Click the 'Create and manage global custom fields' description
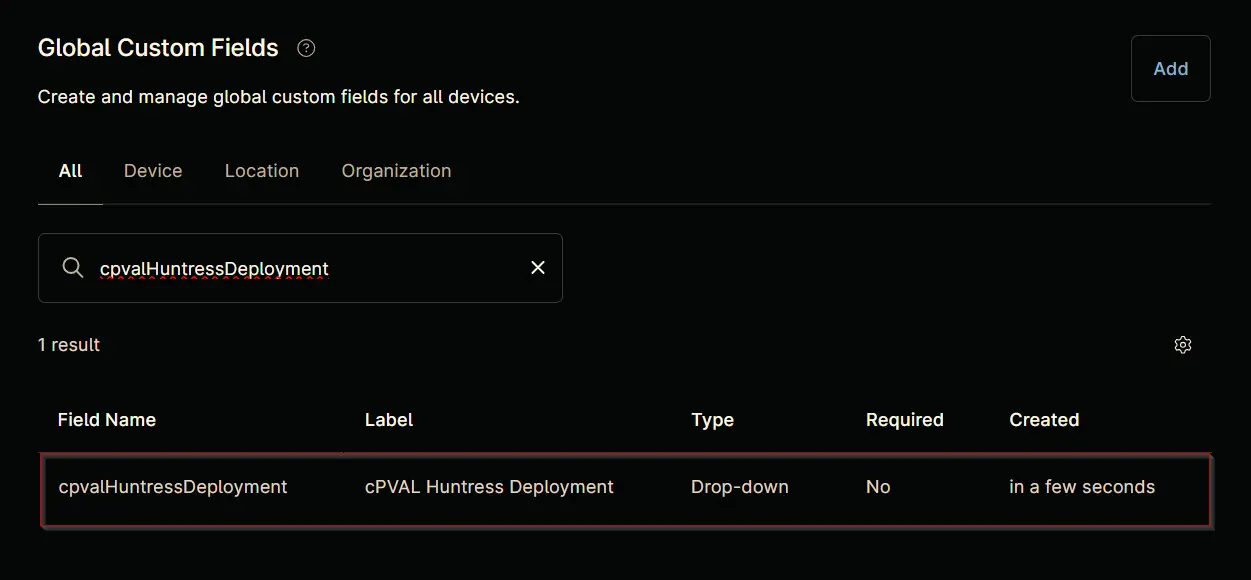Image resolution: width=1251 pixels, height=580 pixels. point(278,97)
